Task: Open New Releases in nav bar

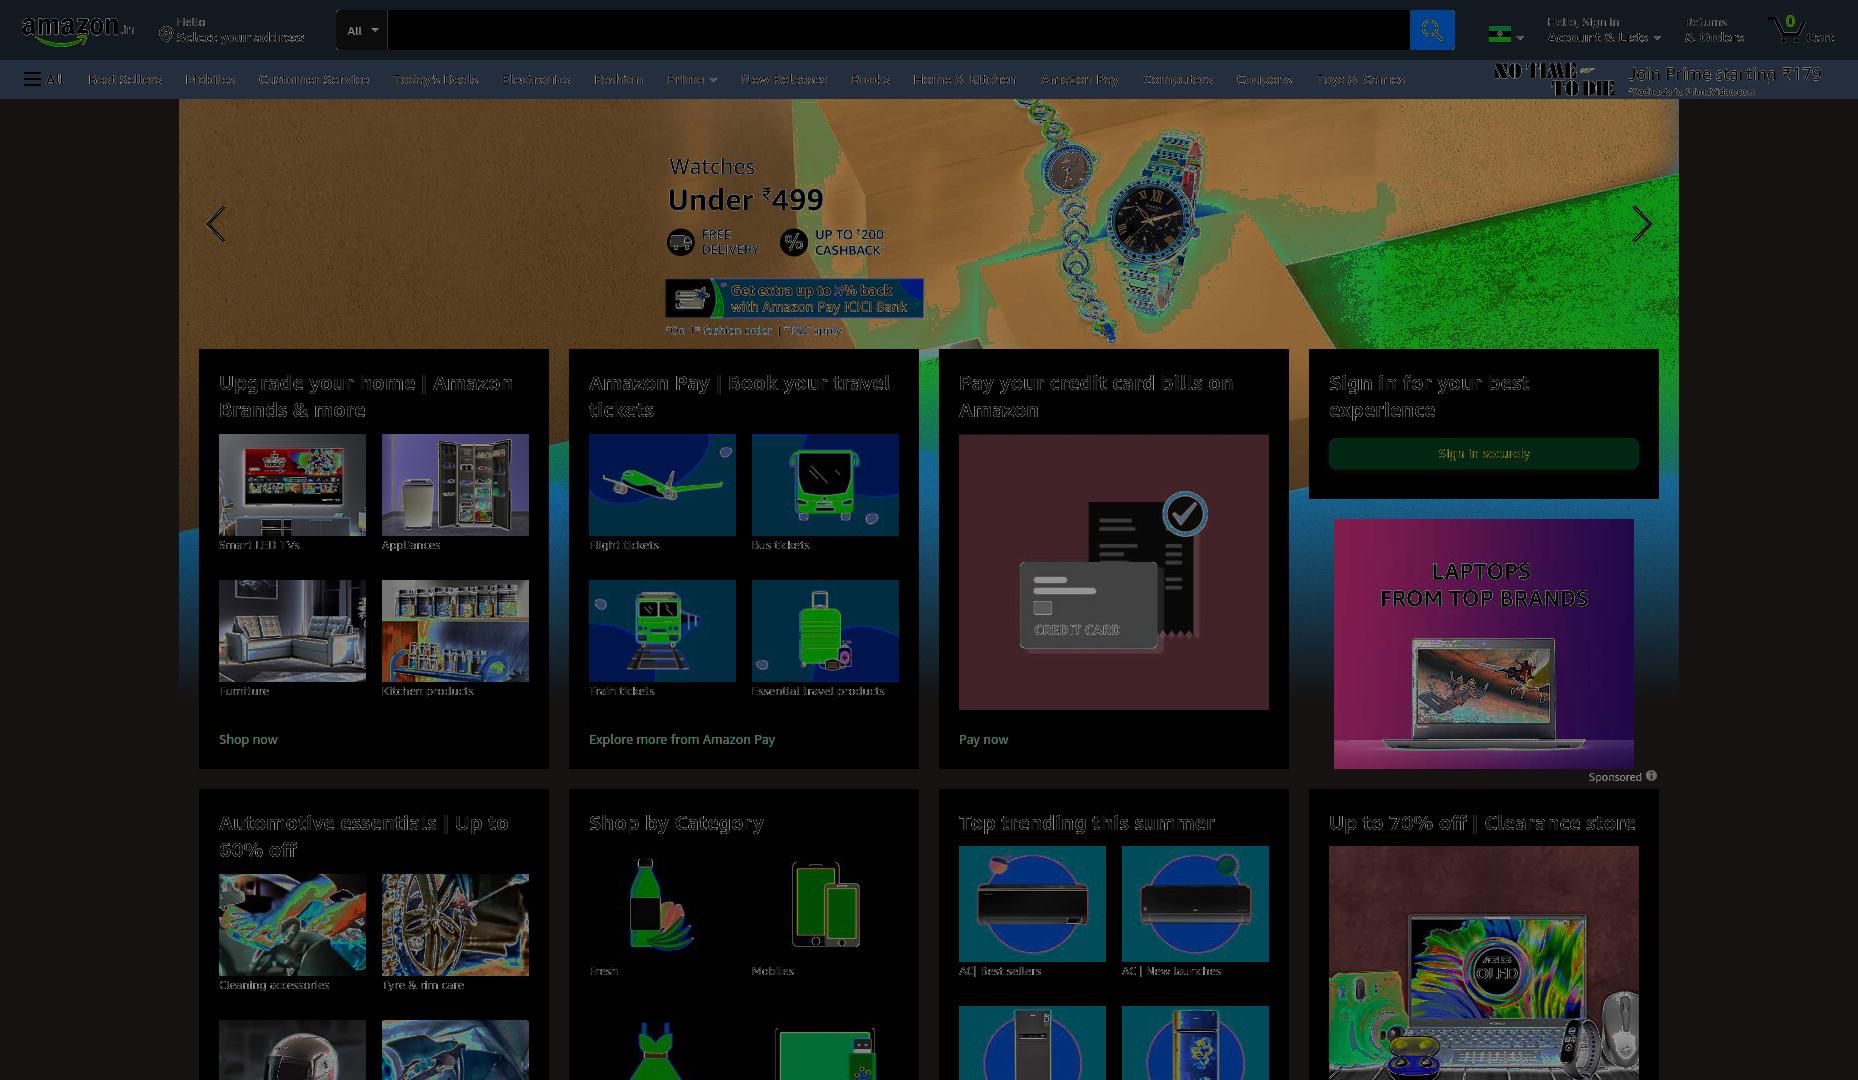Action: tap(784, 79)
